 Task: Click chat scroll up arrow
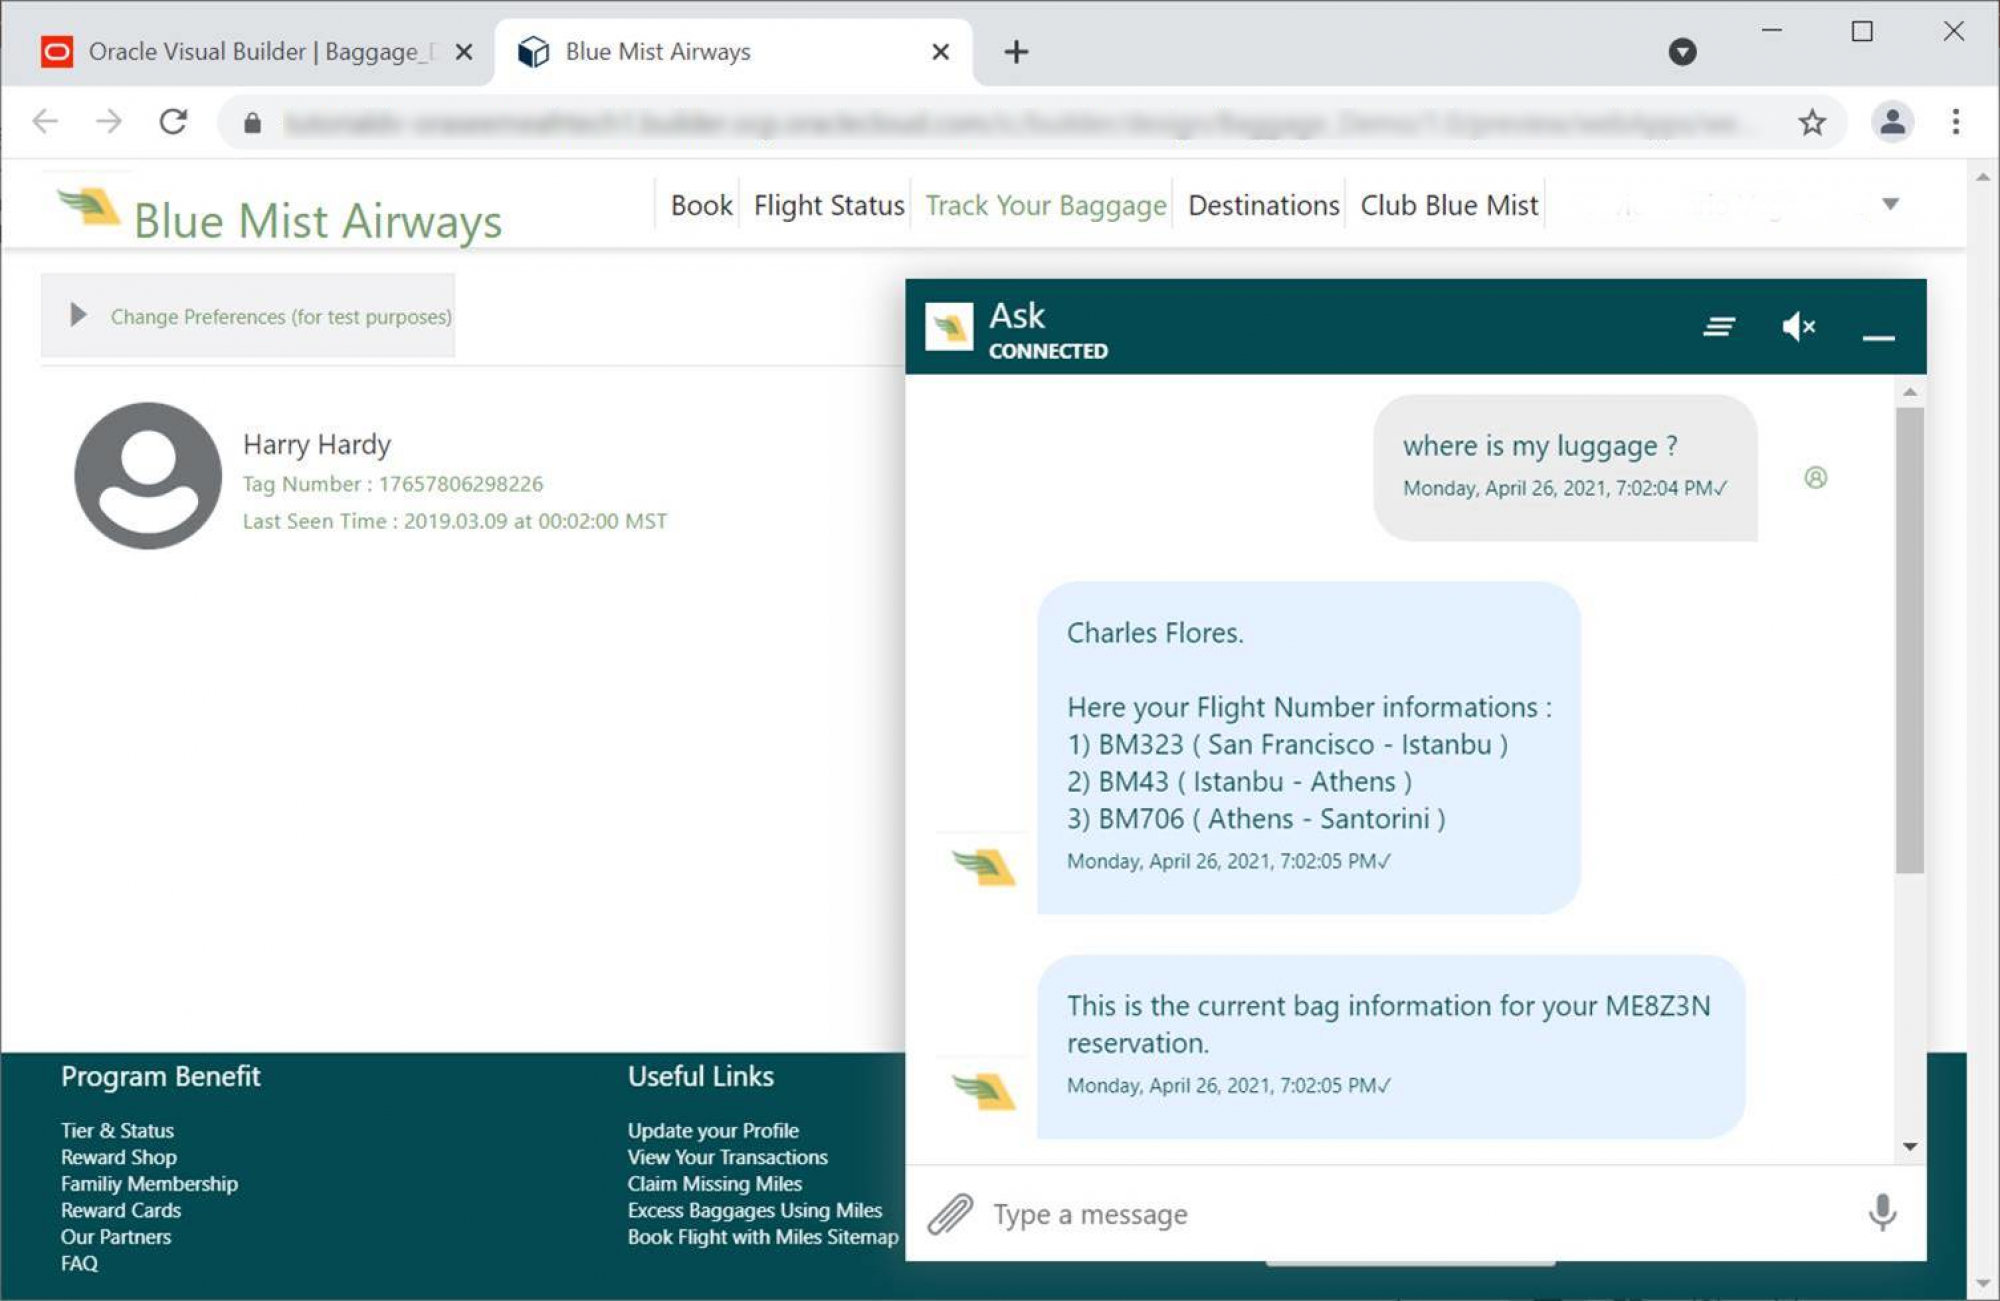point(1909,392)
